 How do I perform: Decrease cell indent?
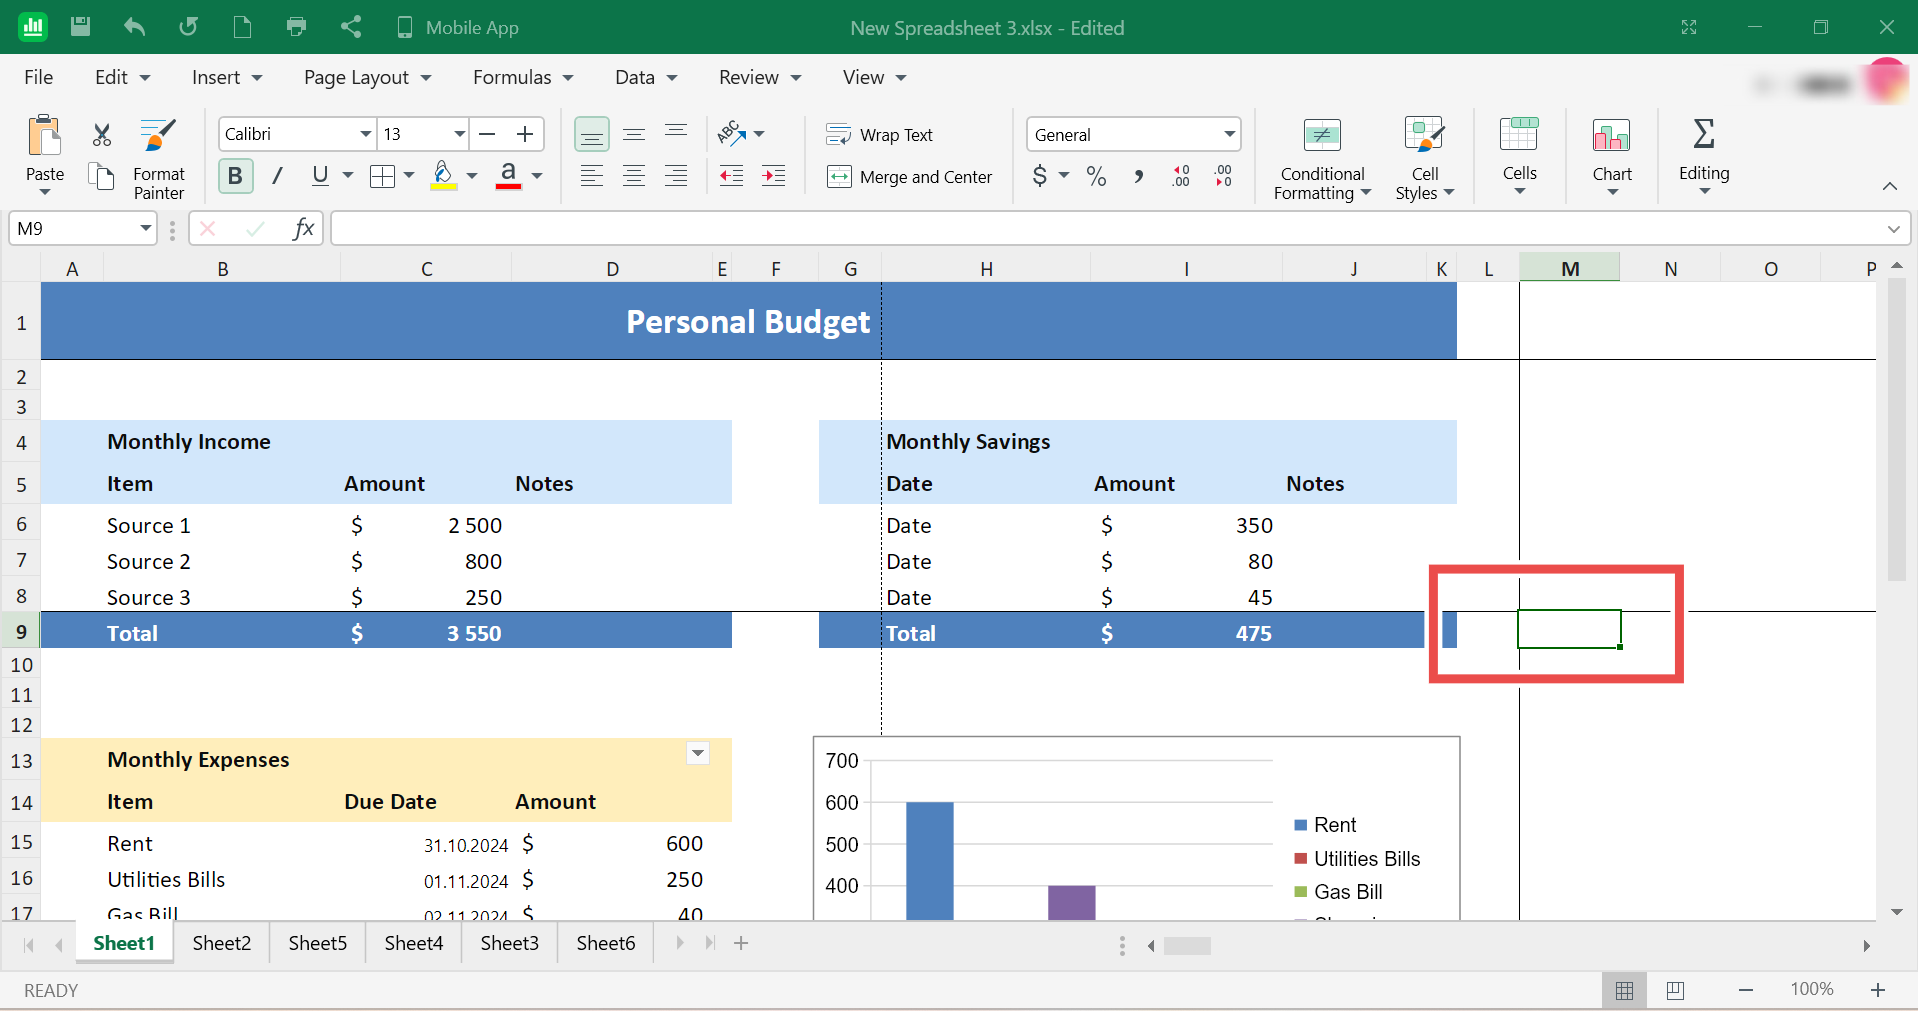[732, 177]
